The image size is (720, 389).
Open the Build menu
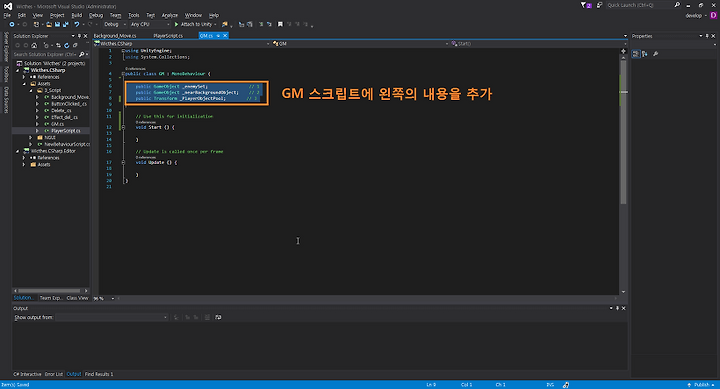coord(76,15)
